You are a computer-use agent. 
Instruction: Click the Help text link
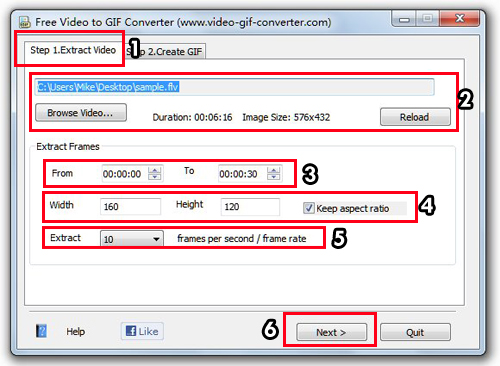(x=76, y=332)
